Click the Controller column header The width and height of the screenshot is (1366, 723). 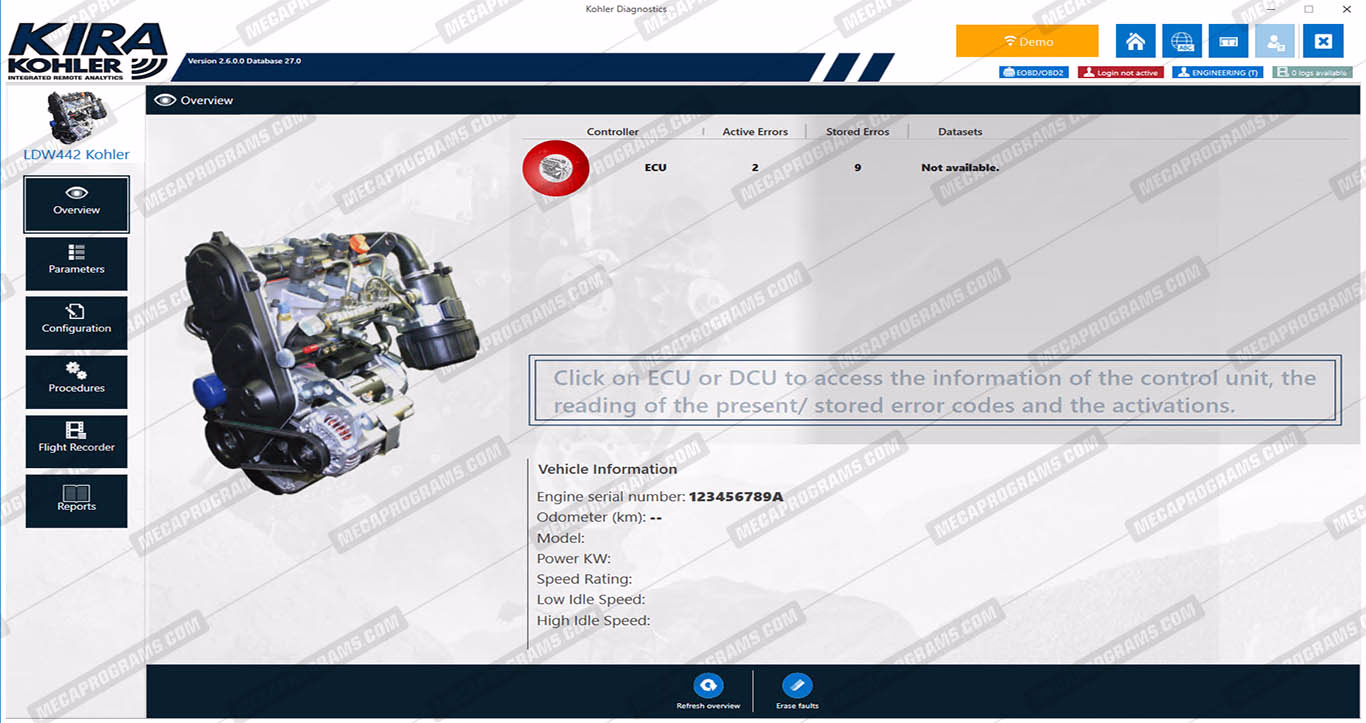[x=613, y=132]
